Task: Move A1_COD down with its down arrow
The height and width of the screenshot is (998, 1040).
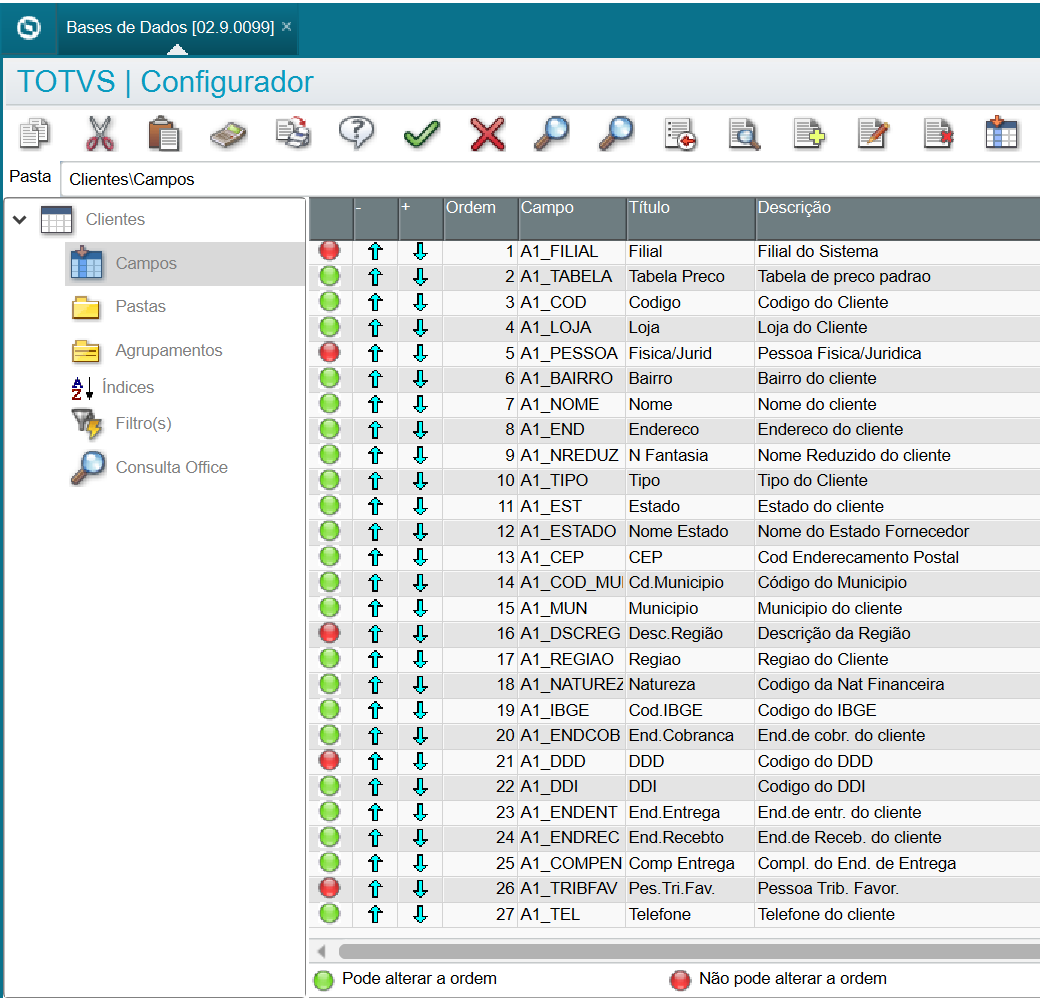Action: pyautogui.click(x=420, y=302)
